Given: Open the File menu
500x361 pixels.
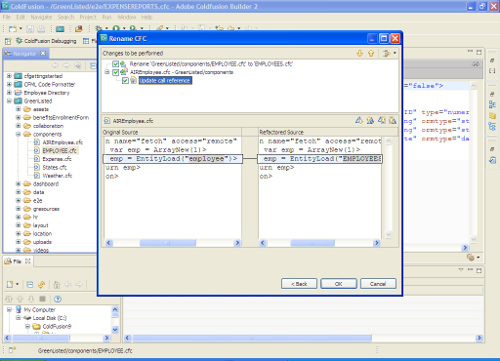Looking at the screenshot, I should pyautogui.click(x=7, y=17).
